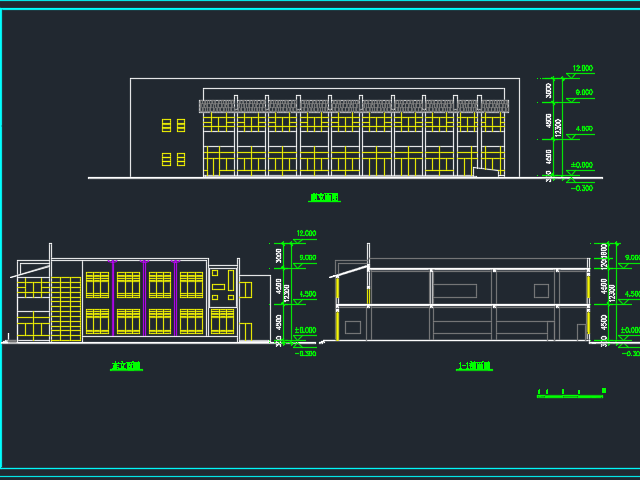Click the patterned roof band on the top elevation
640x480 pixels.
click(354, 106)
